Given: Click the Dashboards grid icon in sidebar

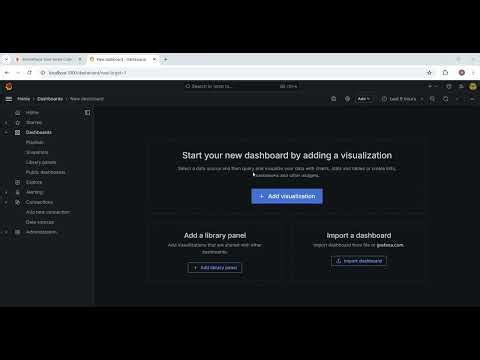Looking at the screenshot, I should click(18, 132).
